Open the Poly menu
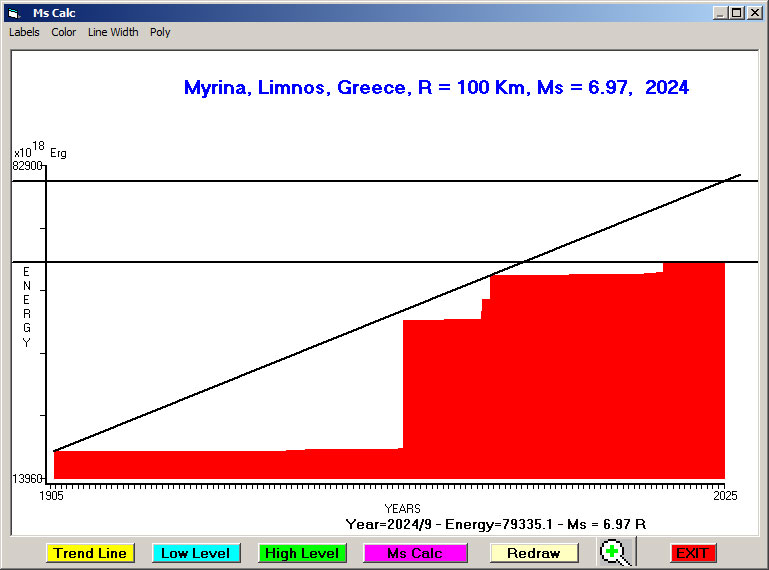Image resolution: width=769 pixels, height=570 pixels. (160, 32)
